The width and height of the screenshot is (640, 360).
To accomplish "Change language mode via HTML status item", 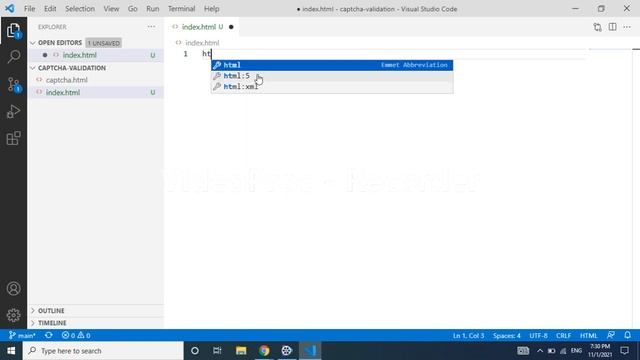I will coord(588,336).
